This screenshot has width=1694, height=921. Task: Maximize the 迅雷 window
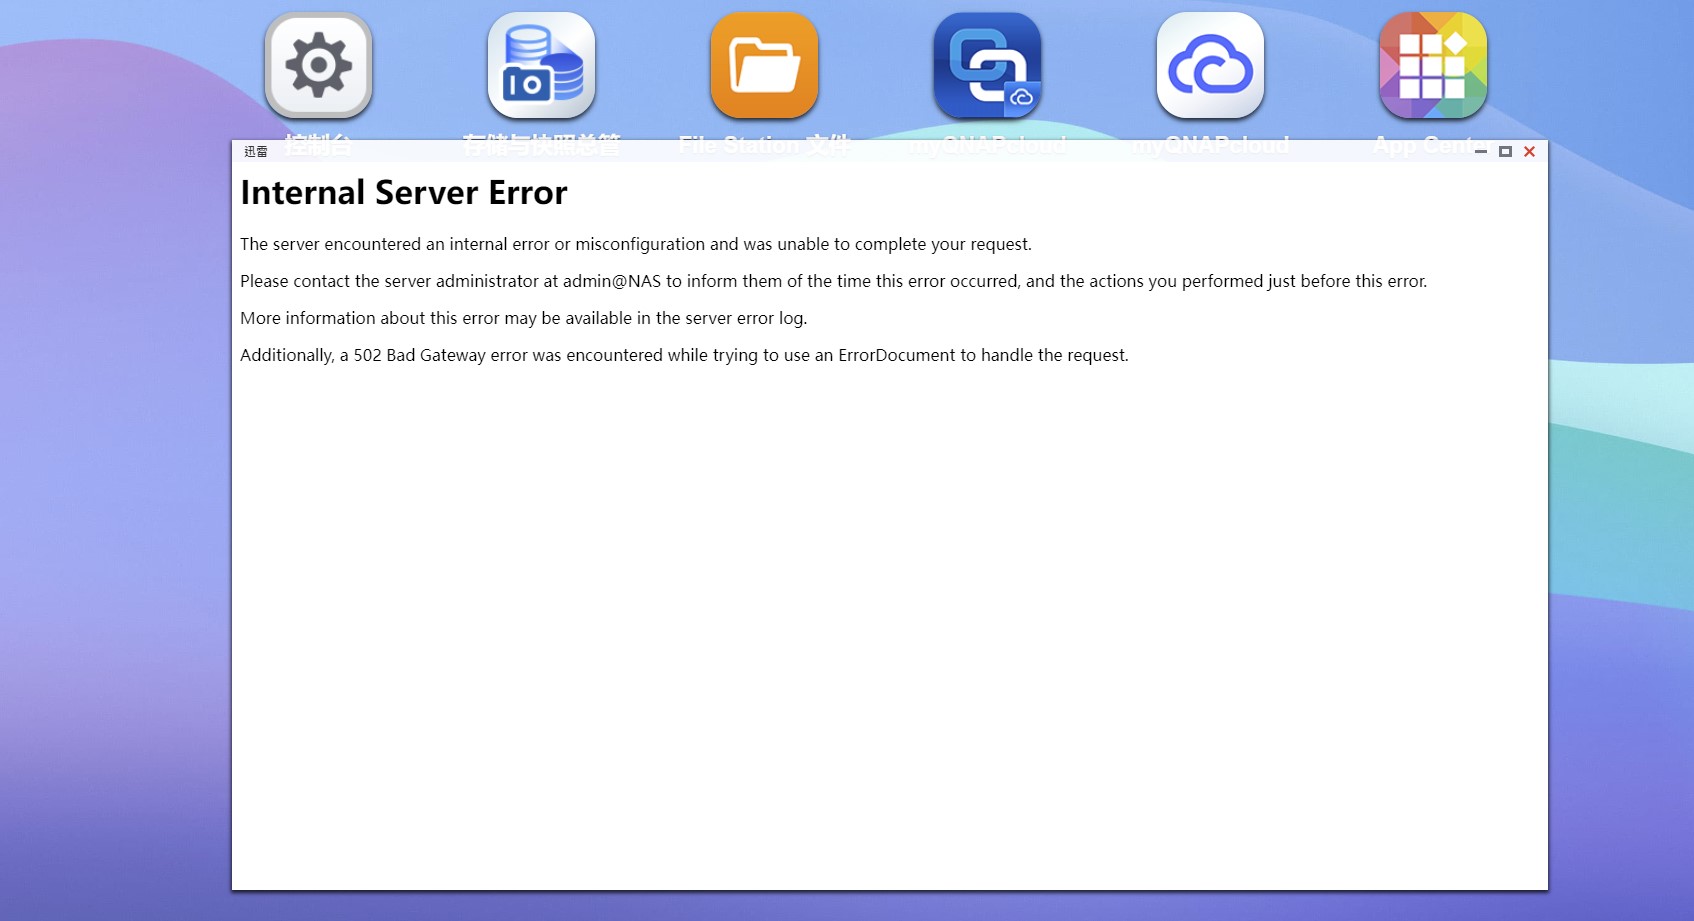[1505, 152]
